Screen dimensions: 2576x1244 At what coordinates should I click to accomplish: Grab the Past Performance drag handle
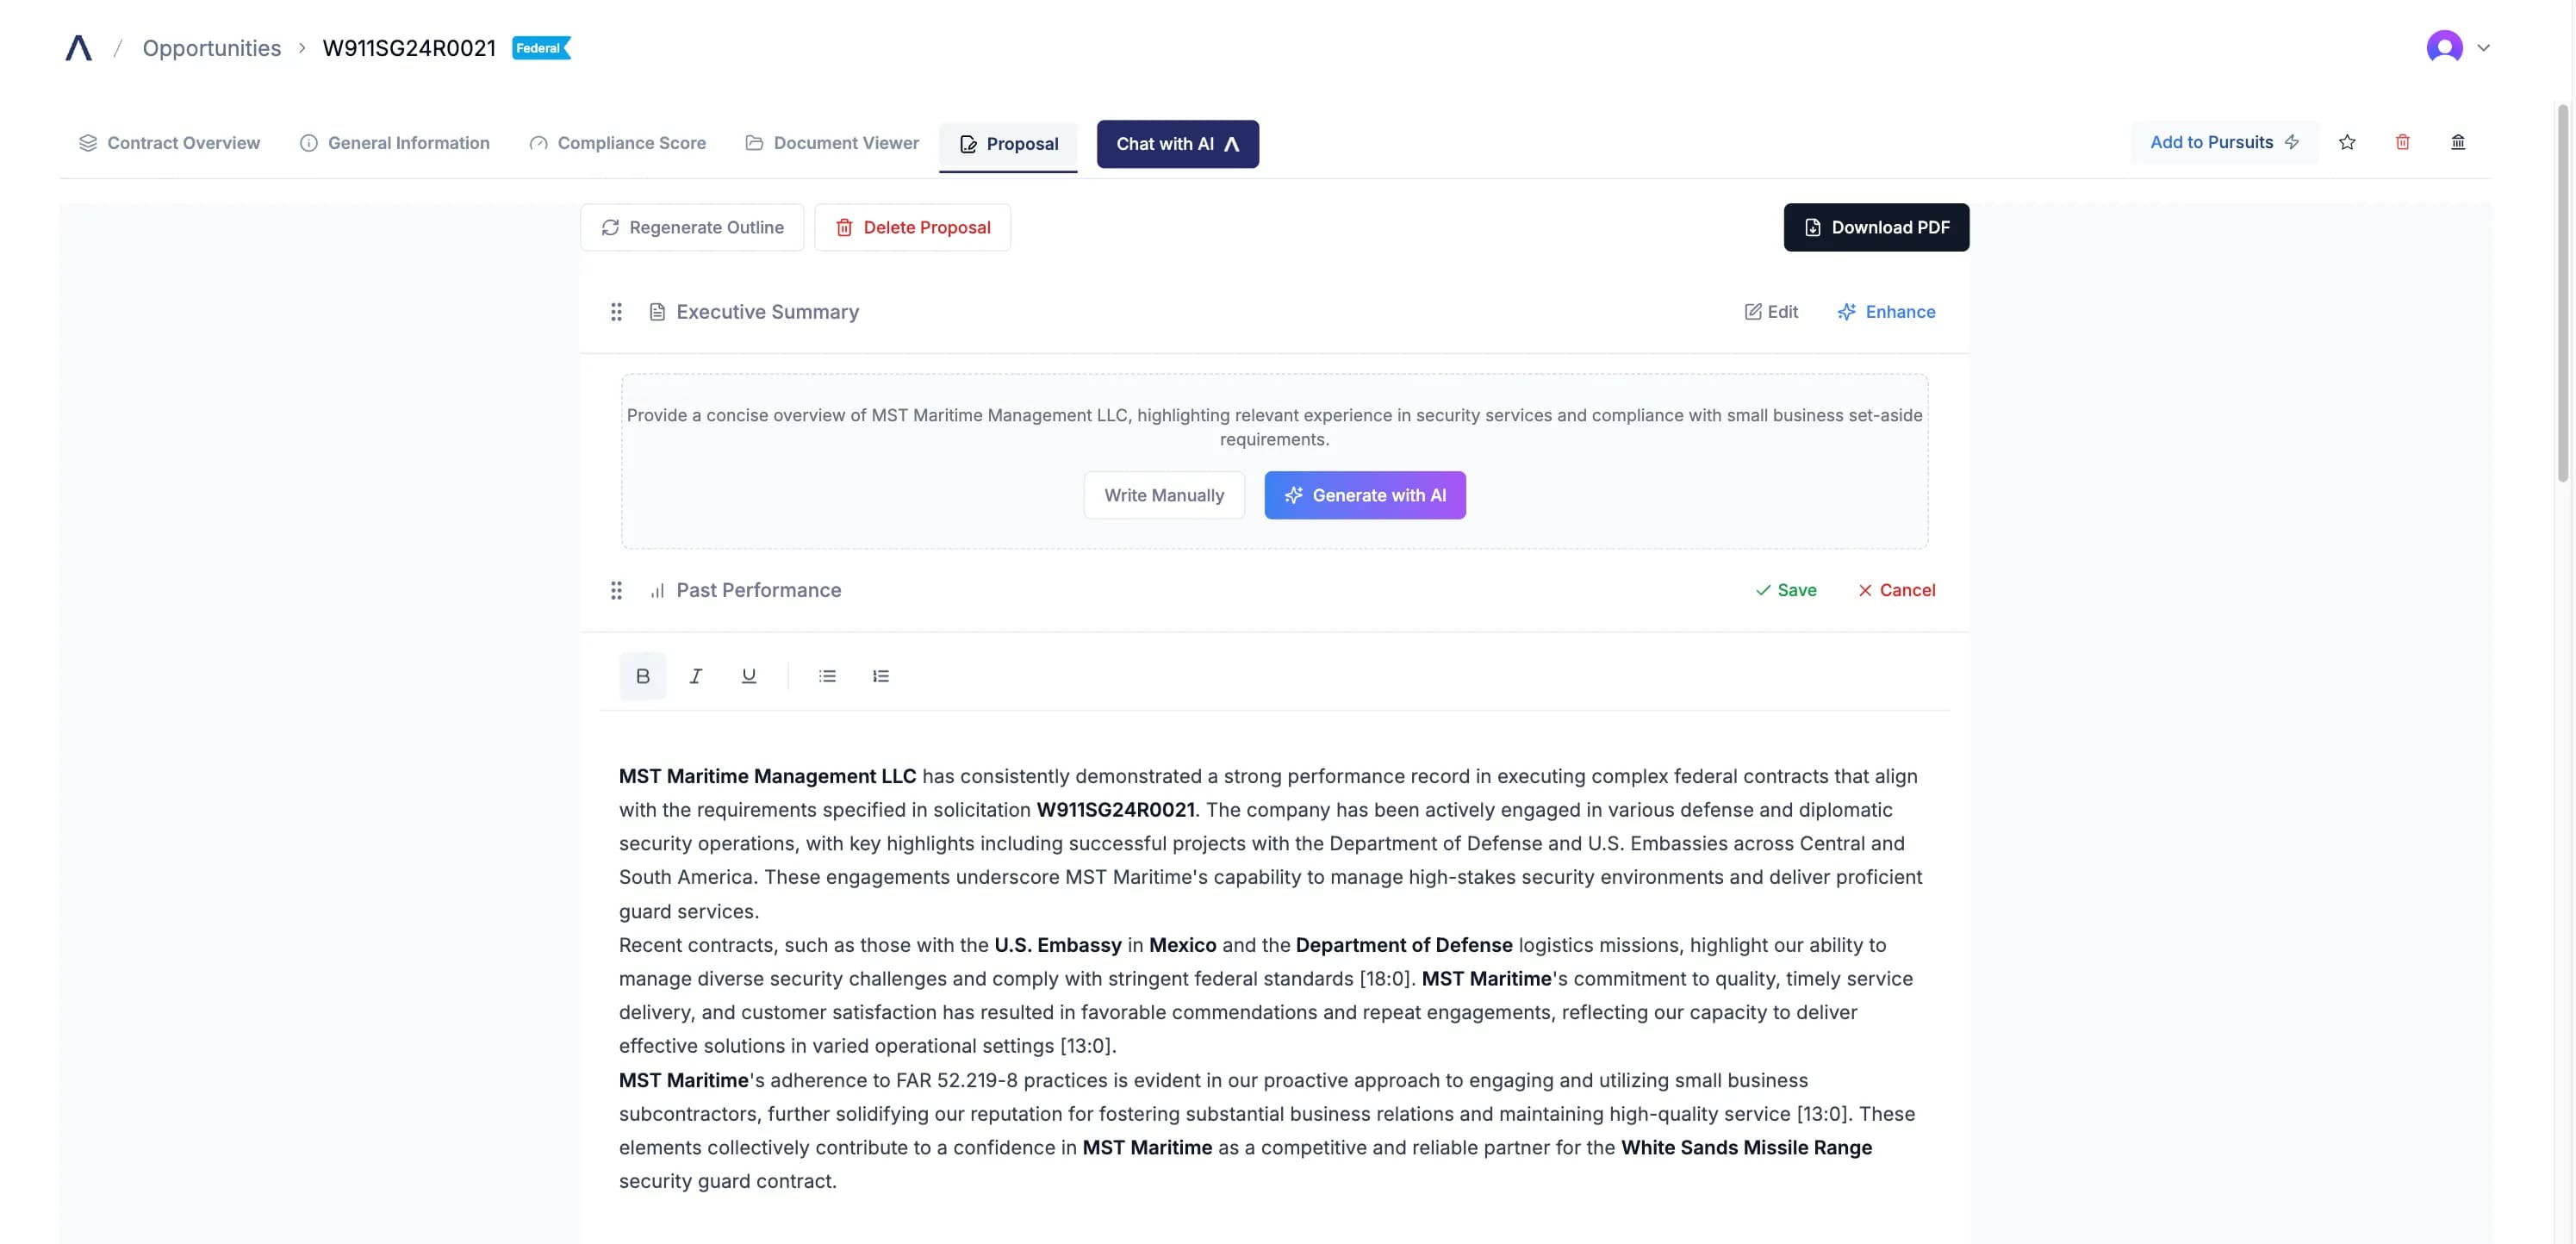click(x=616, y=590)
